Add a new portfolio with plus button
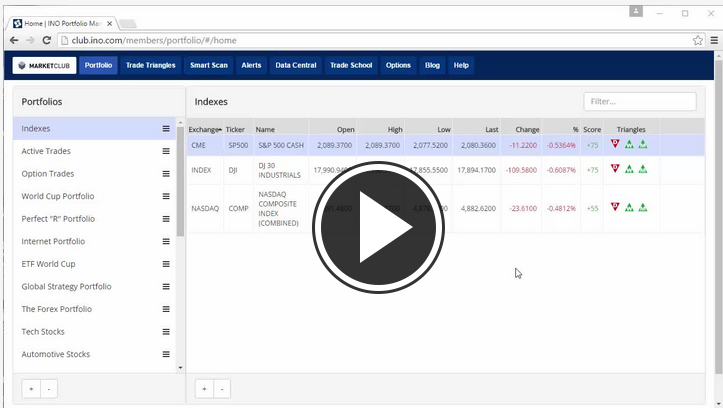723x408 pixels. pyautogui.click(x=31, y=388)
